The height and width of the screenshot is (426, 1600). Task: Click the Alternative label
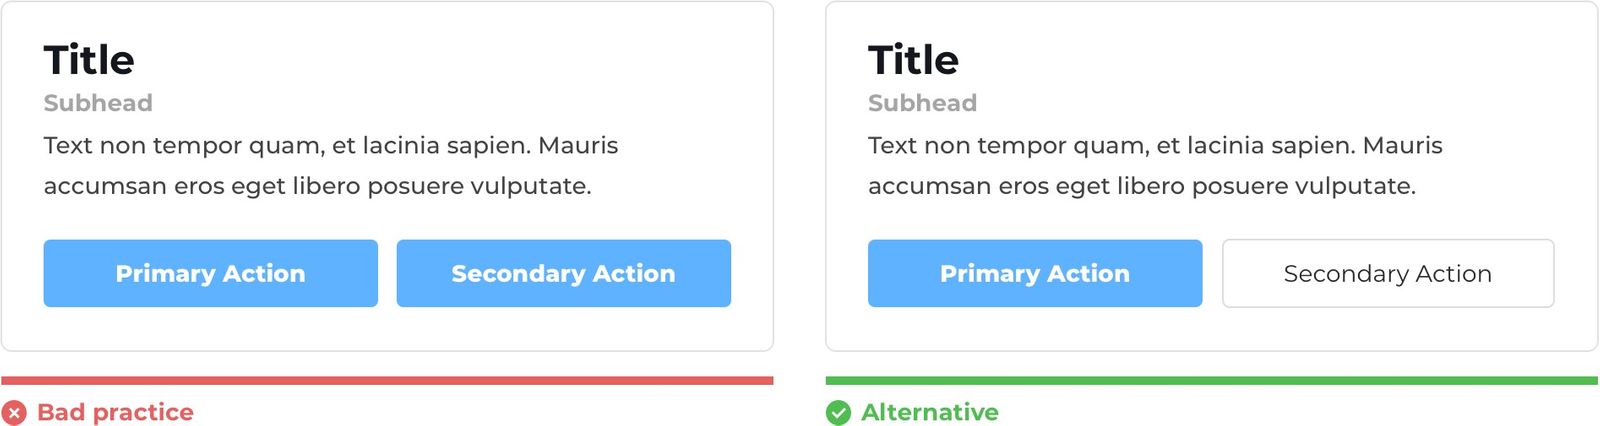tap(930, 412)
